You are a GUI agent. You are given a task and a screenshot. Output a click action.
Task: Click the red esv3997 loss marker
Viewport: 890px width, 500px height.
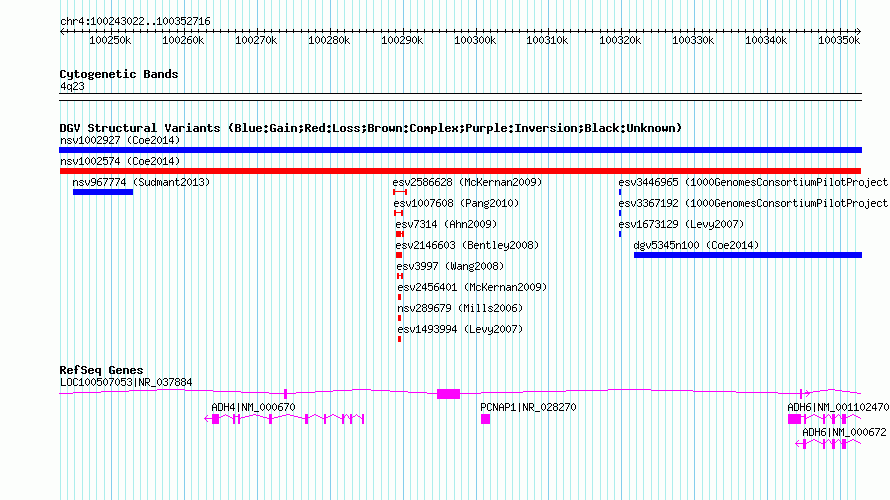pyautogui.click(x=400, y=276)
